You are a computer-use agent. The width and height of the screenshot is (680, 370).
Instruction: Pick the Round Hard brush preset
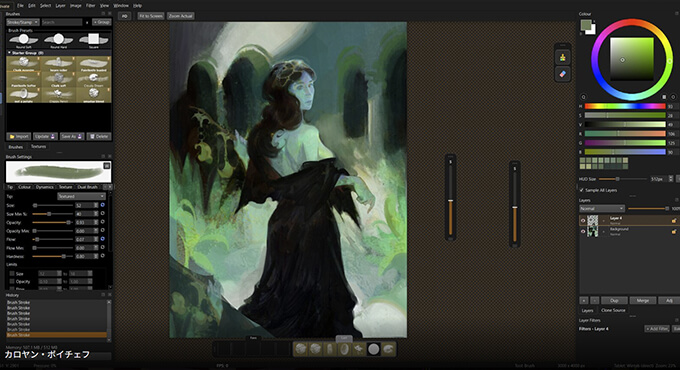click(x=59, y=41)
